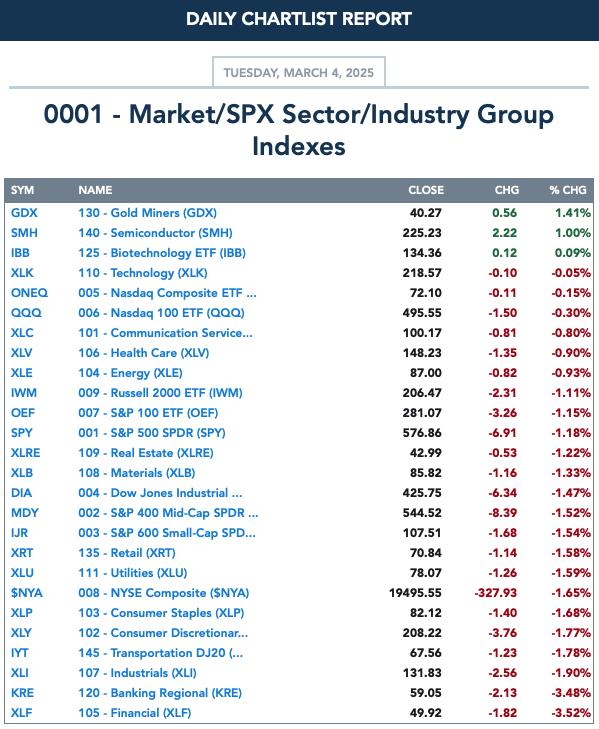Click the XLV symbol link
The width and height of the screenshot is (599, 729).
21,353
